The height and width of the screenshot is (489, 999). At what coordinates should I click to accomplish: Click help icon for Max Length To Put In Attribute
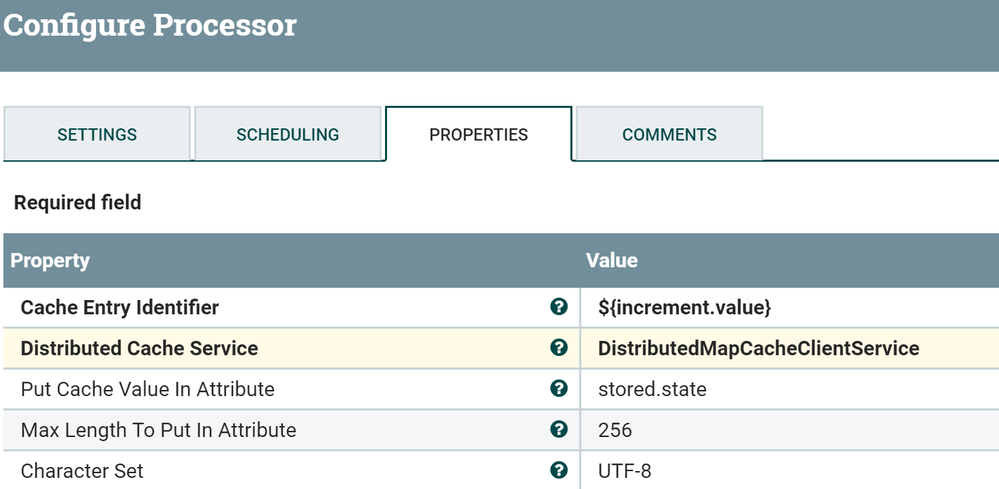coord(559,430)
